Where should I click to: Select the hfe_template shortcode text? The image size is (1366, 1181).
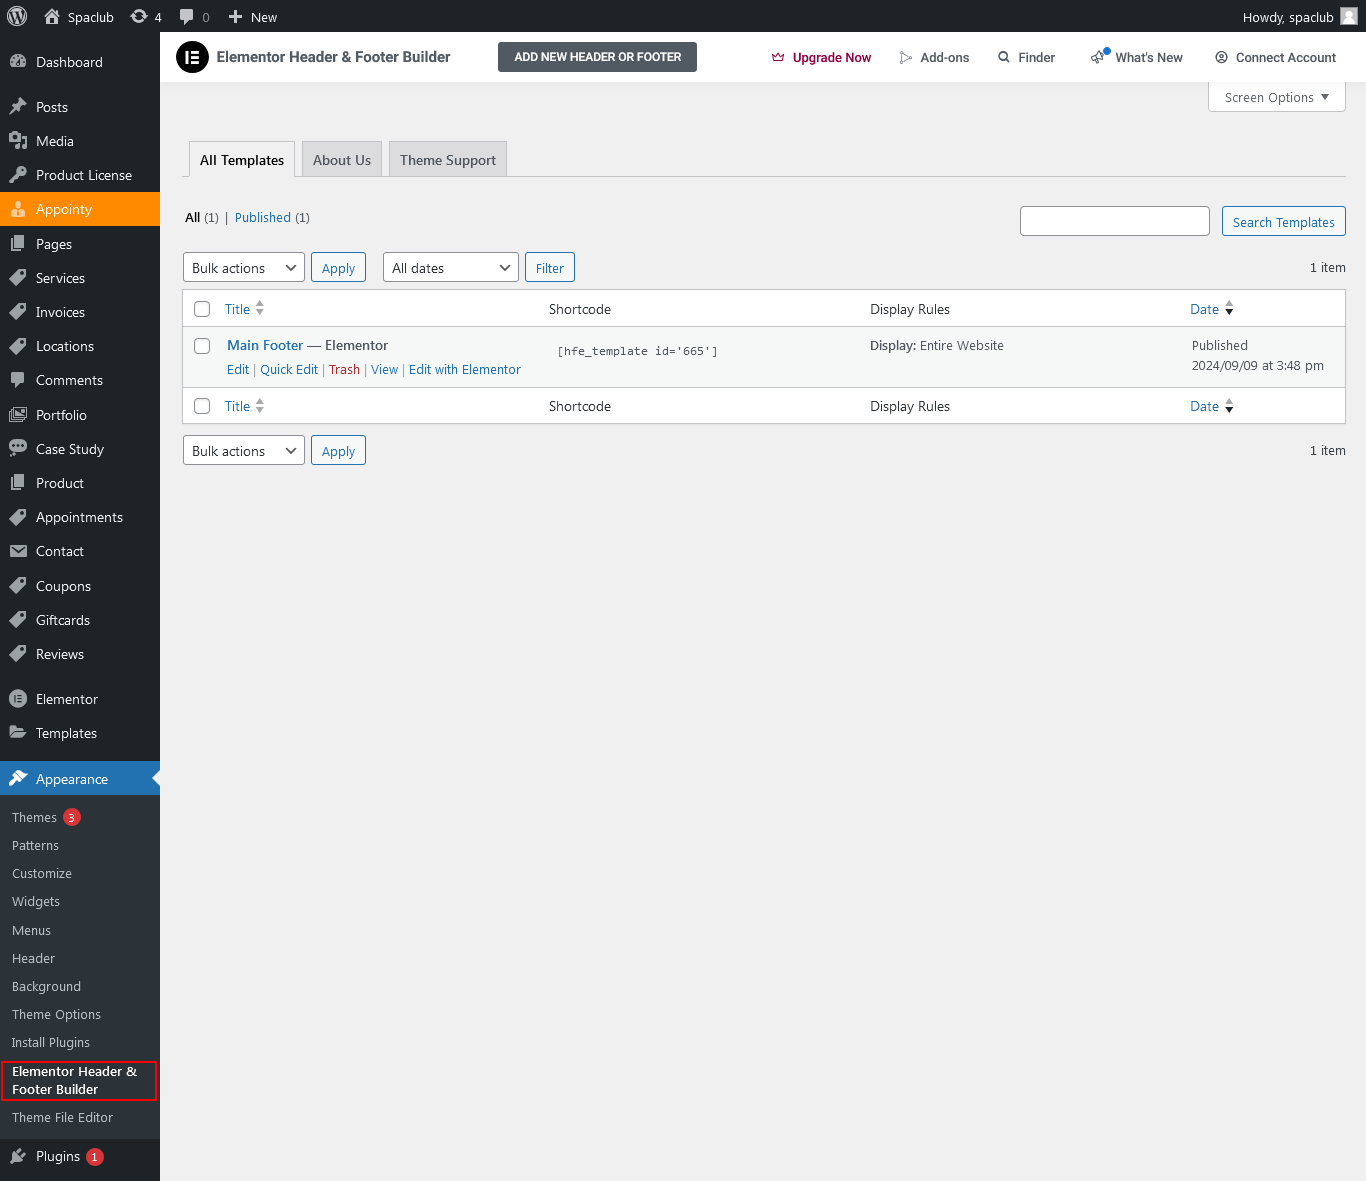tap(638, 351)
